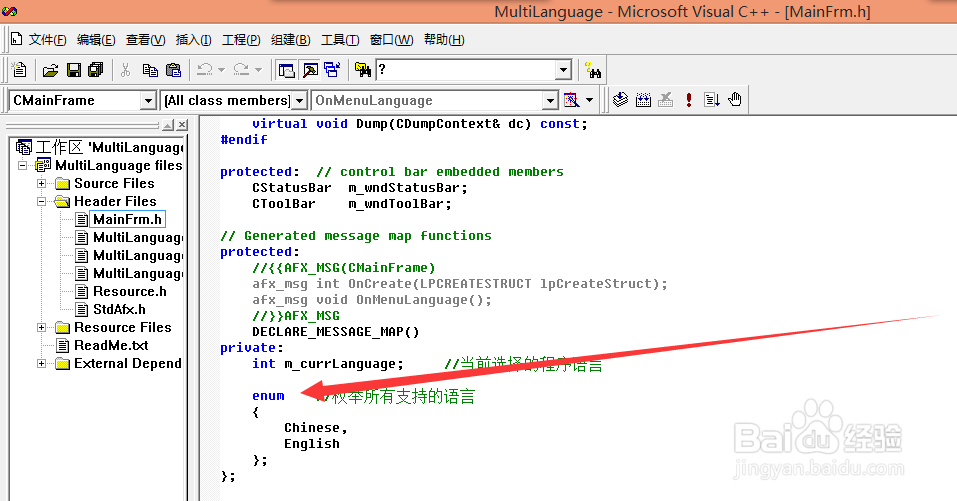Image resolution: width=957 pixels, height=501 pixels.
Task: Click the enum keyword in the code
Action: click(x=268, y=396)
